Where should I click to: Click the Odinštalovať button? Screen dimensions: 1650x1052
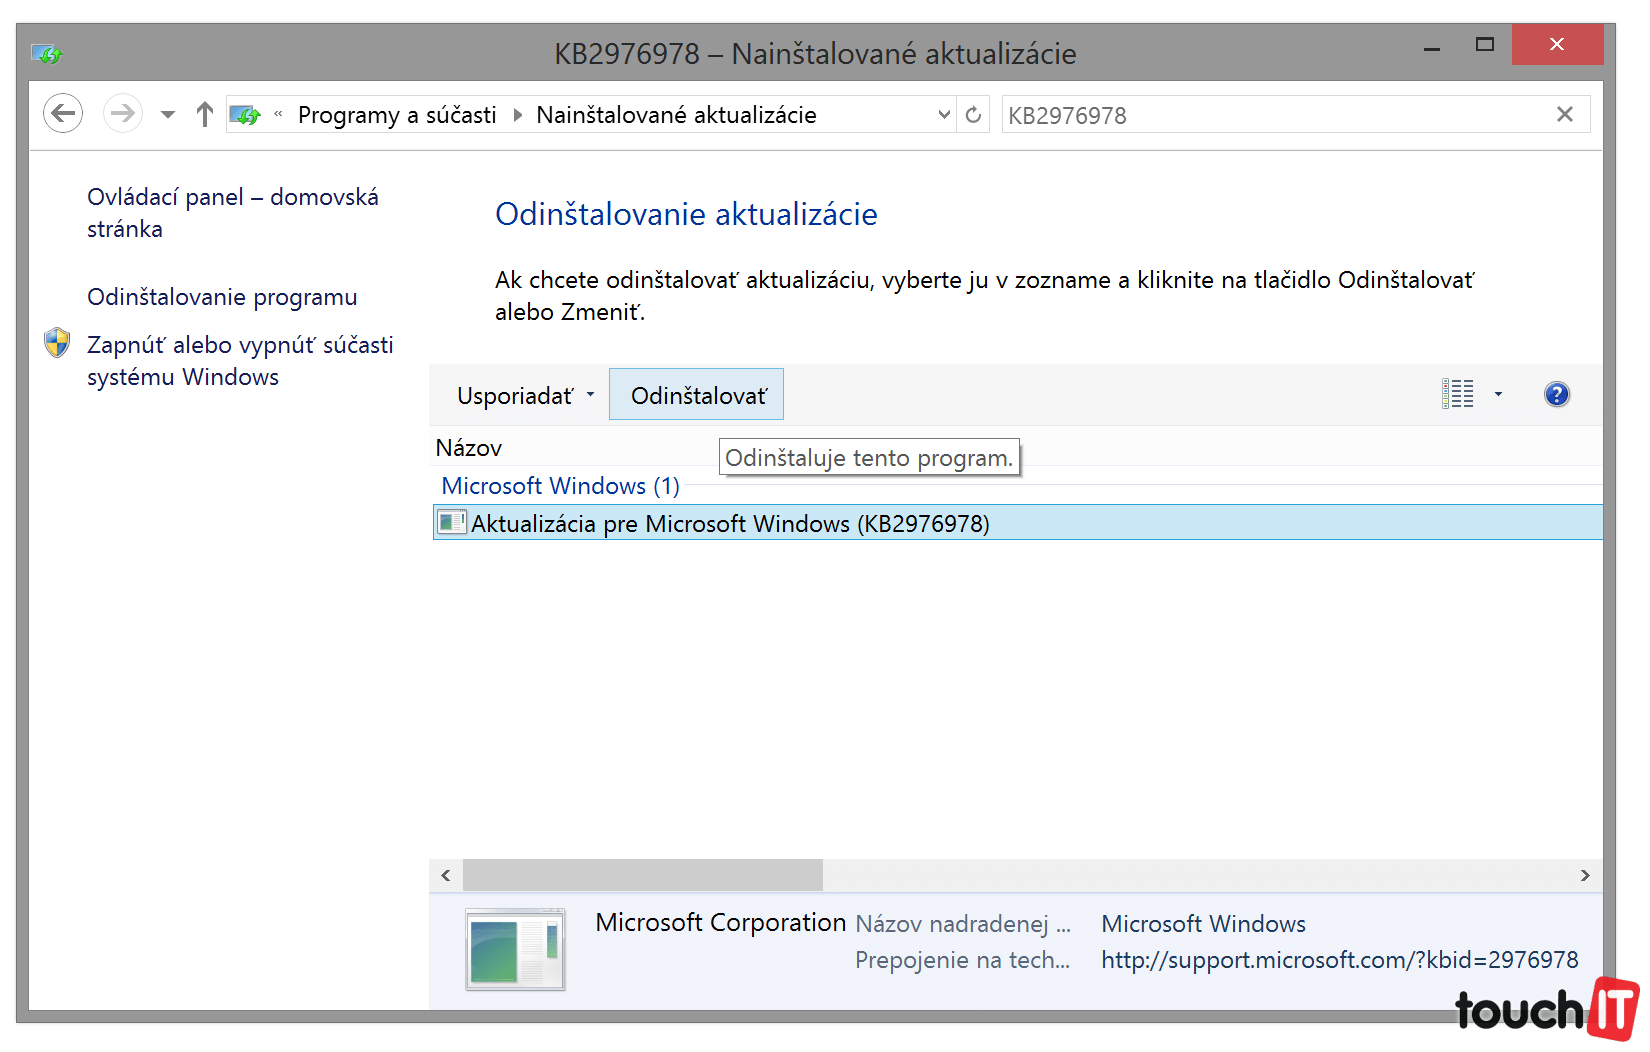pos(697,396)
